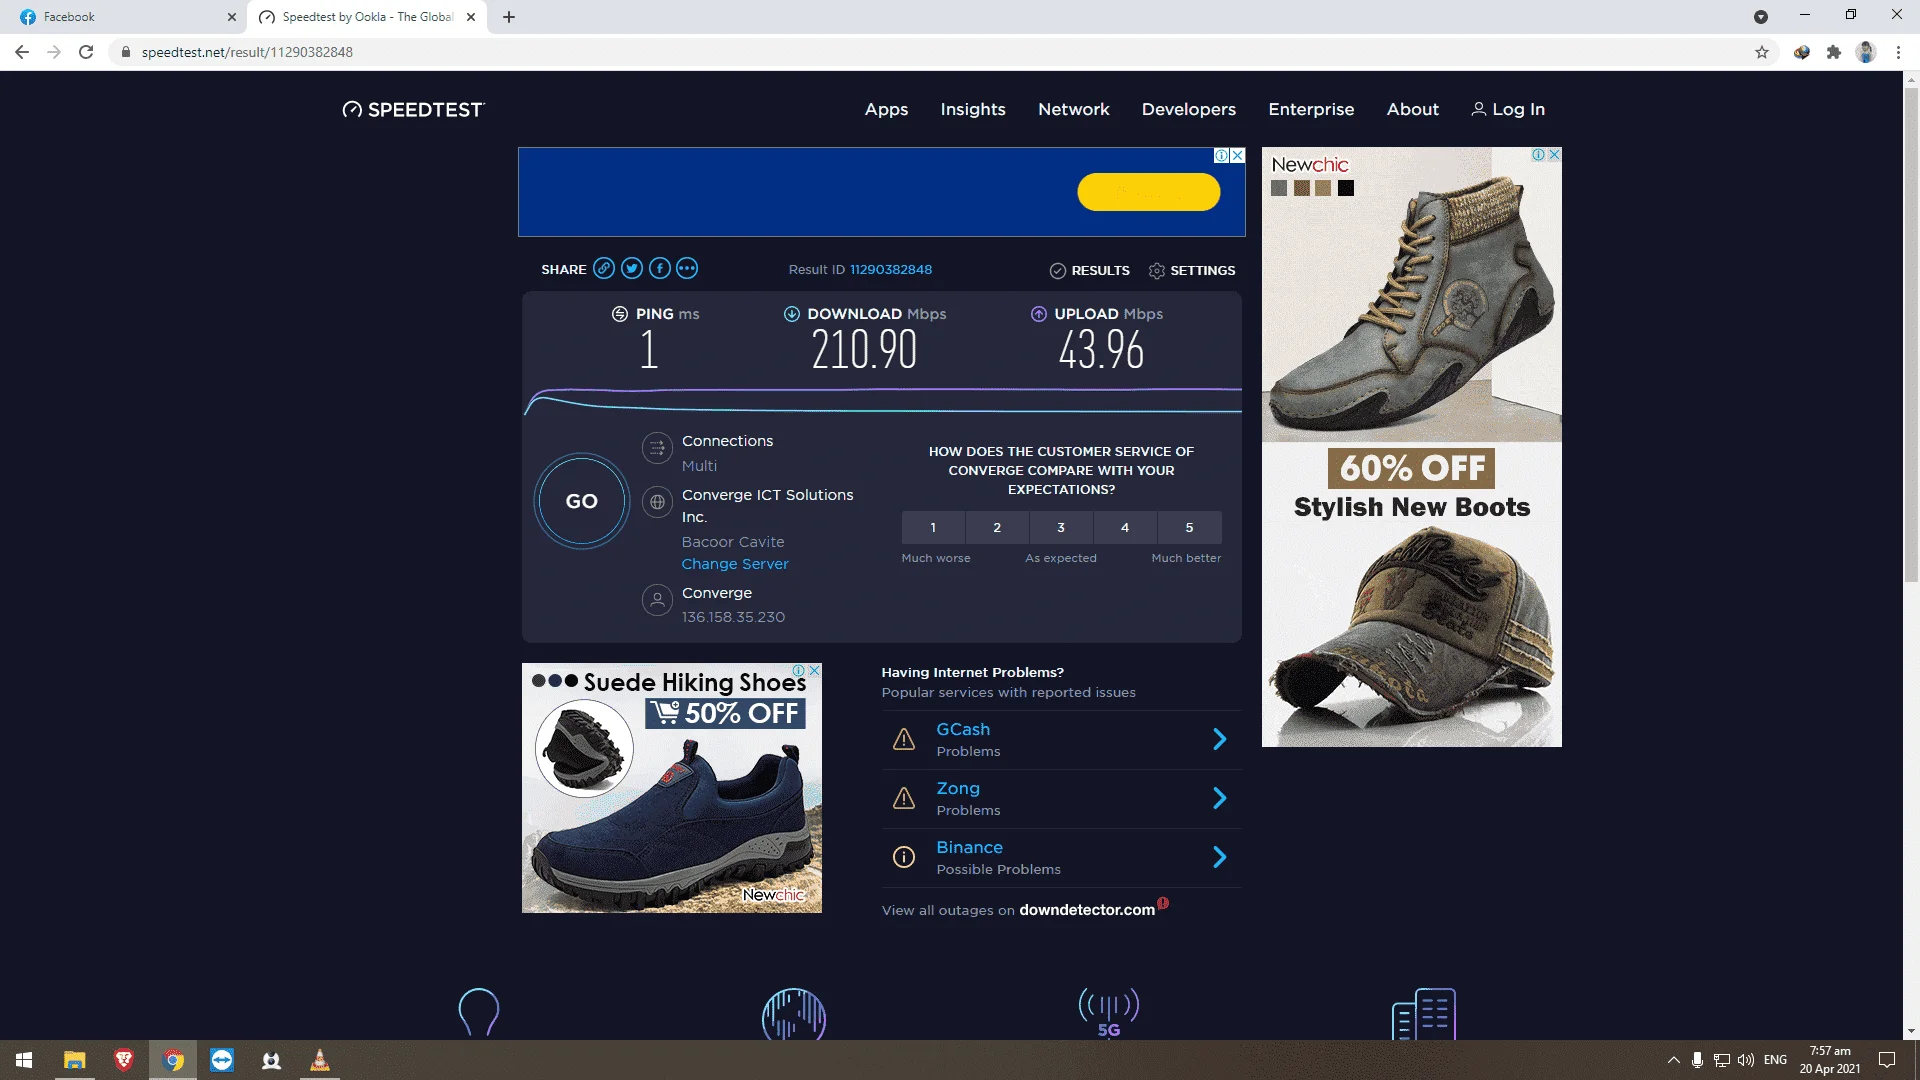Open Chrome profile avatar

[1866, 52]
